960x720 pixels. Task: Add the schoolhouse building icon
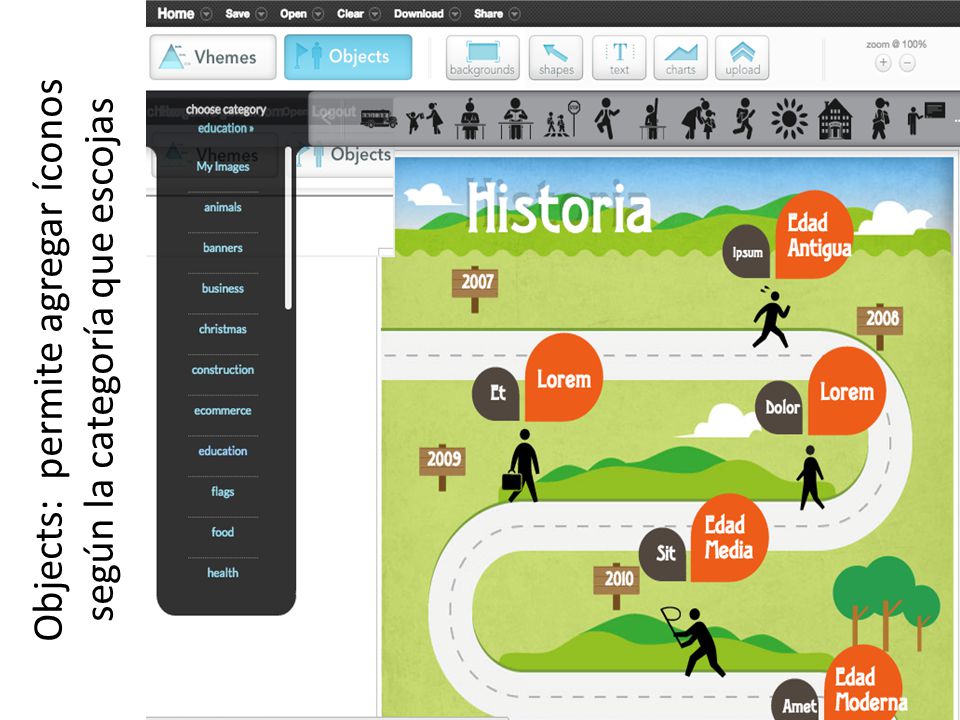click(835, 119)
